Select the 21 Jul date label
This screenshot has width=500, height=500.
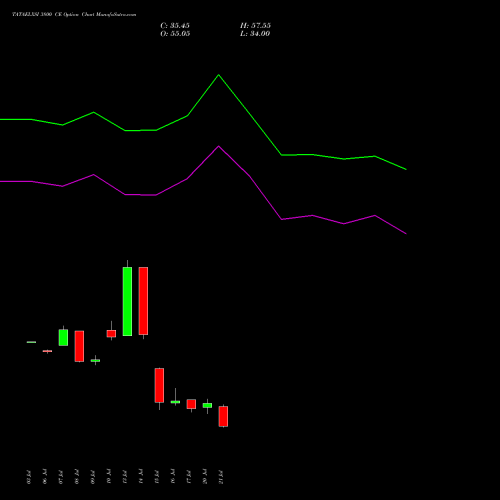click(221, 477)
